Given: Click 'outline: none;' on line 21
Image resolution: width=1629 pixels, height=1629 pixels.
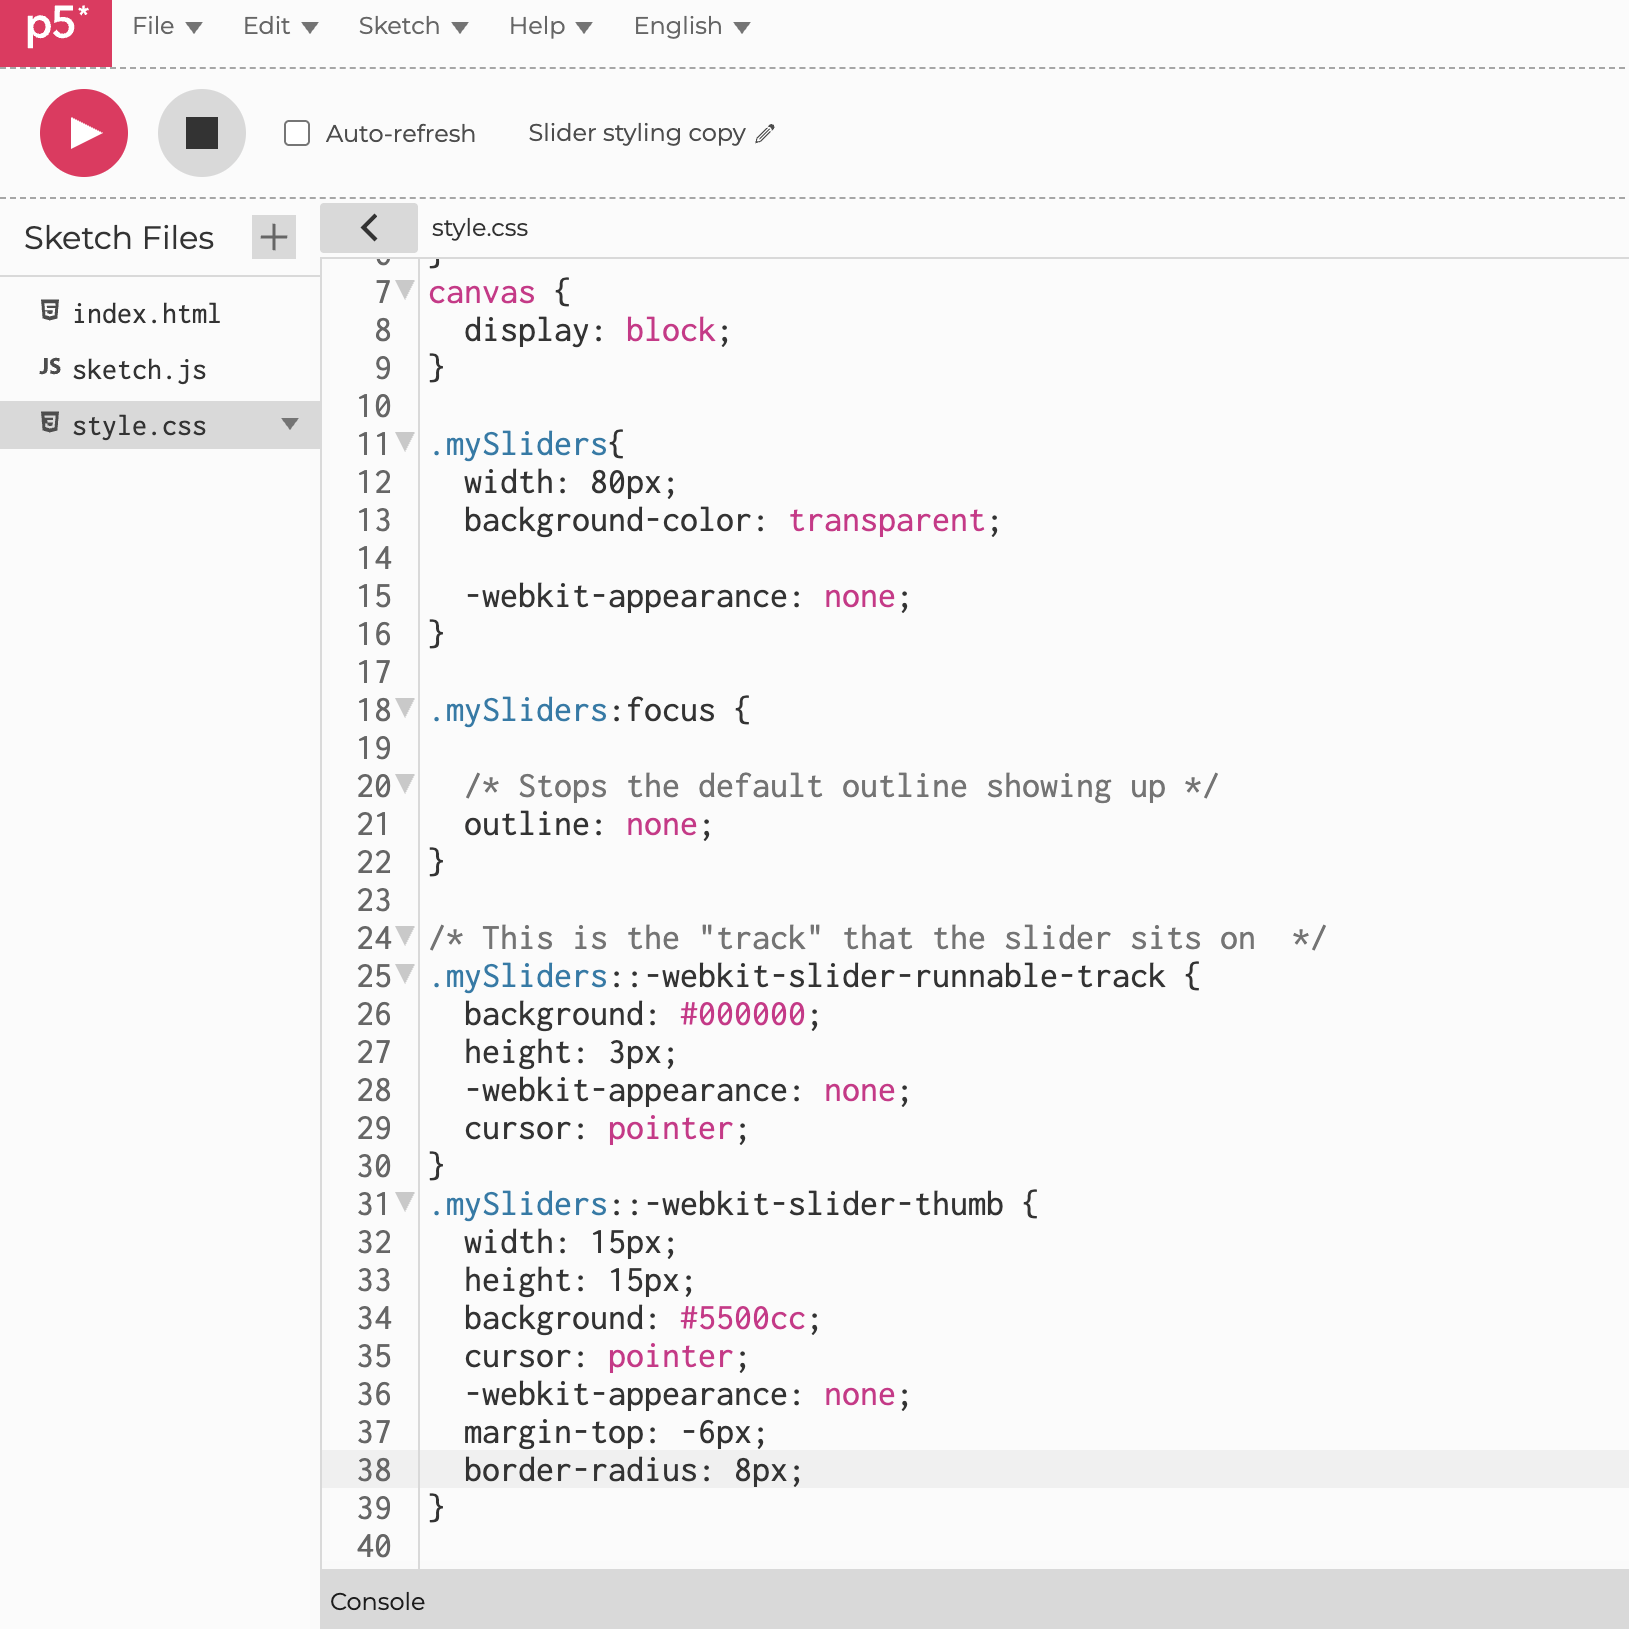Looking at the screenshot, I should tap(588, 825).
